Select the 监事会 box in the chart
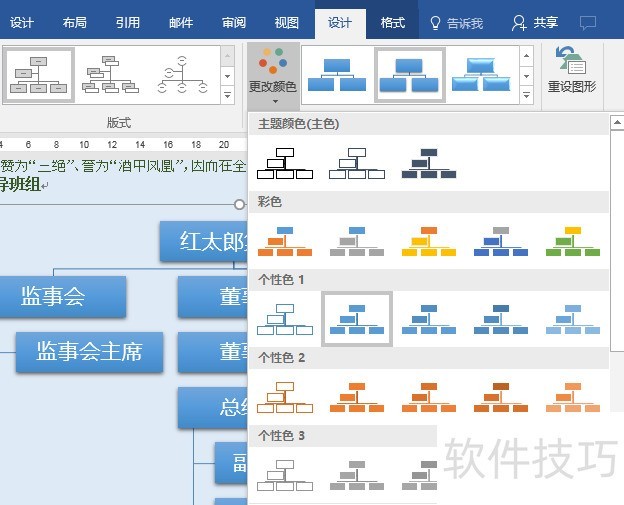624x505 pixels. pyautogui.click(x=63, y=296)
